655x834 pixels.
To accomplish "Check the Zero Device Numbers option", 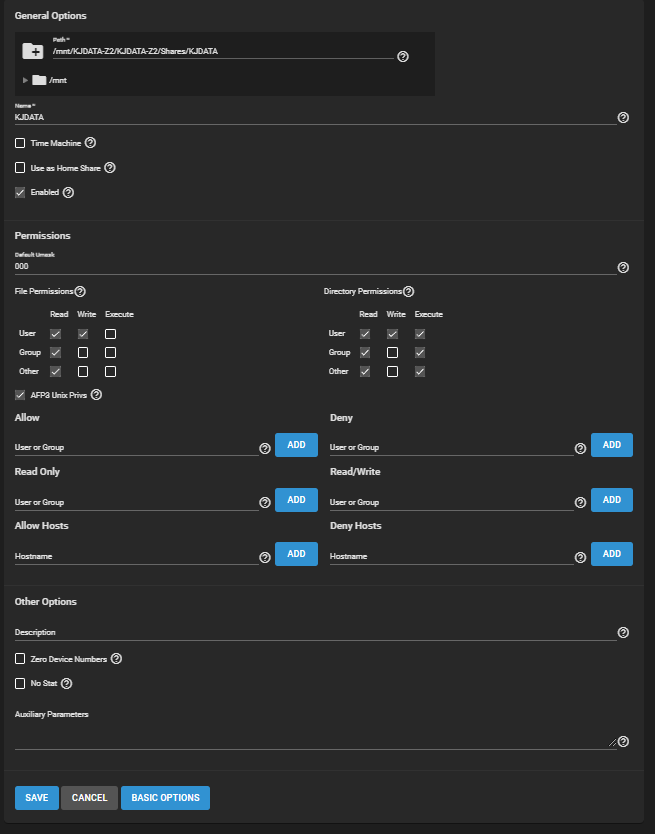I will tap(20, 659).
